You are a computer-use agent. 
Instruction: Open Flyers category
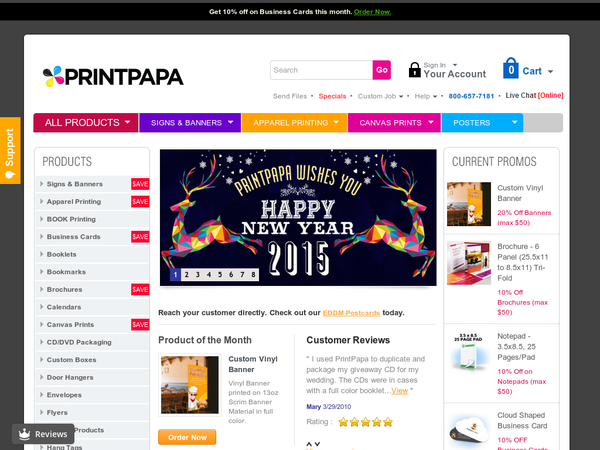point(57,413)
